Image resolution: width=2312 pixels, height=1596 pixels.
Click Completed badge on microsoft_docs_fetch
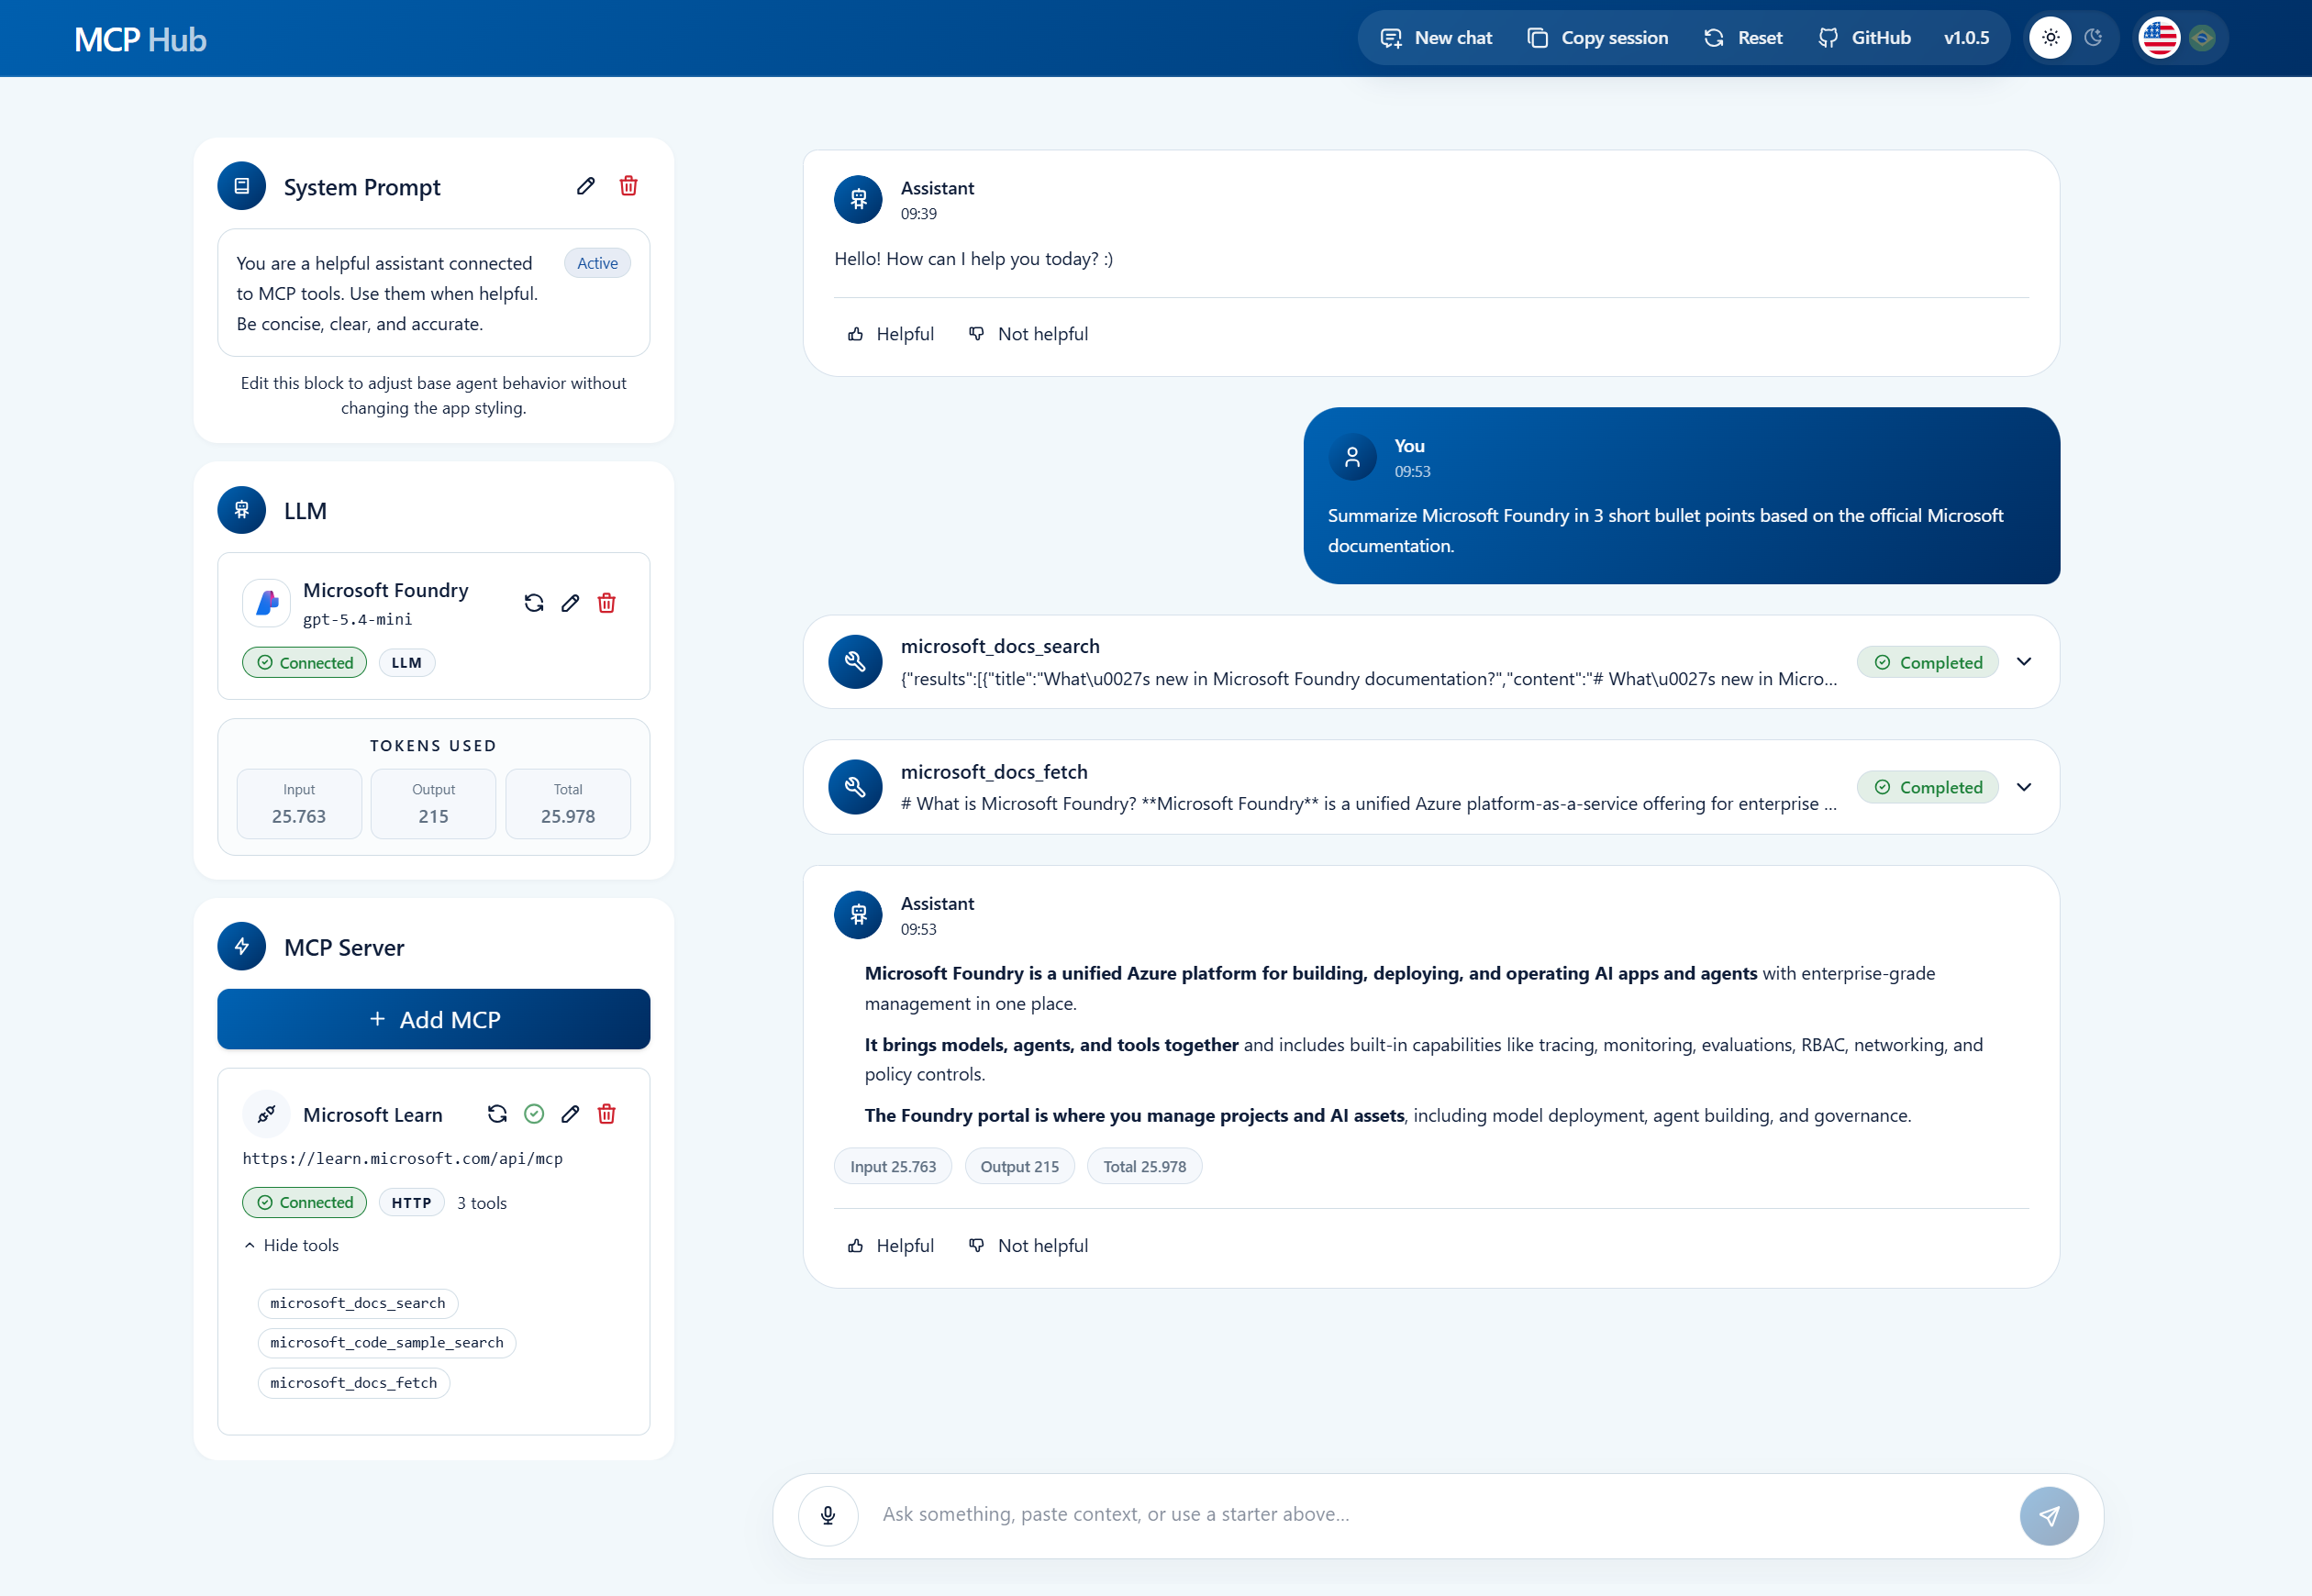1928,787
